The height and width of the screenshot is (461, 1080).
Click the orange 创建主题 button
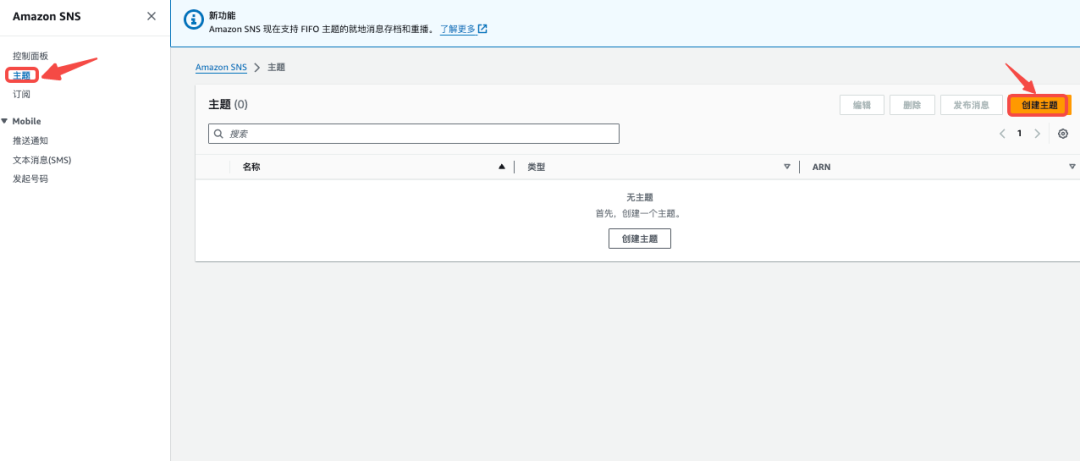click(1039, 105)
